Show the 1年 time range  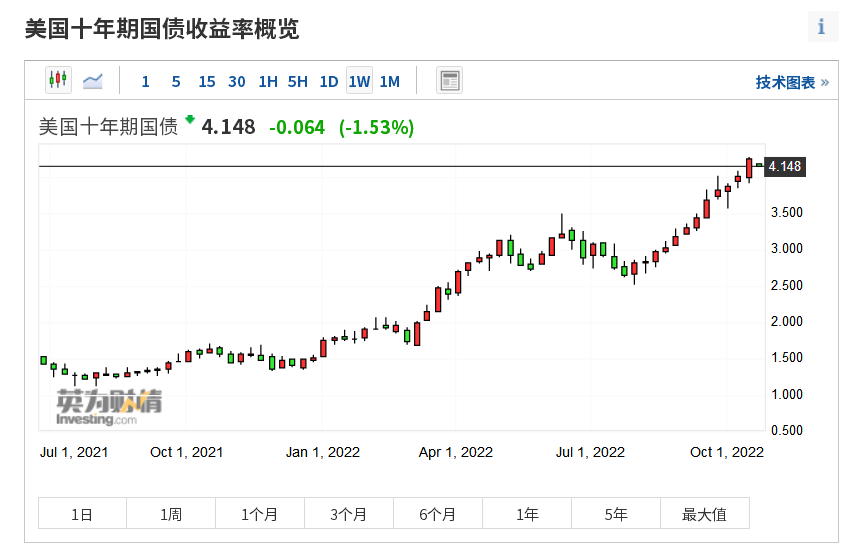click(527, 514)
